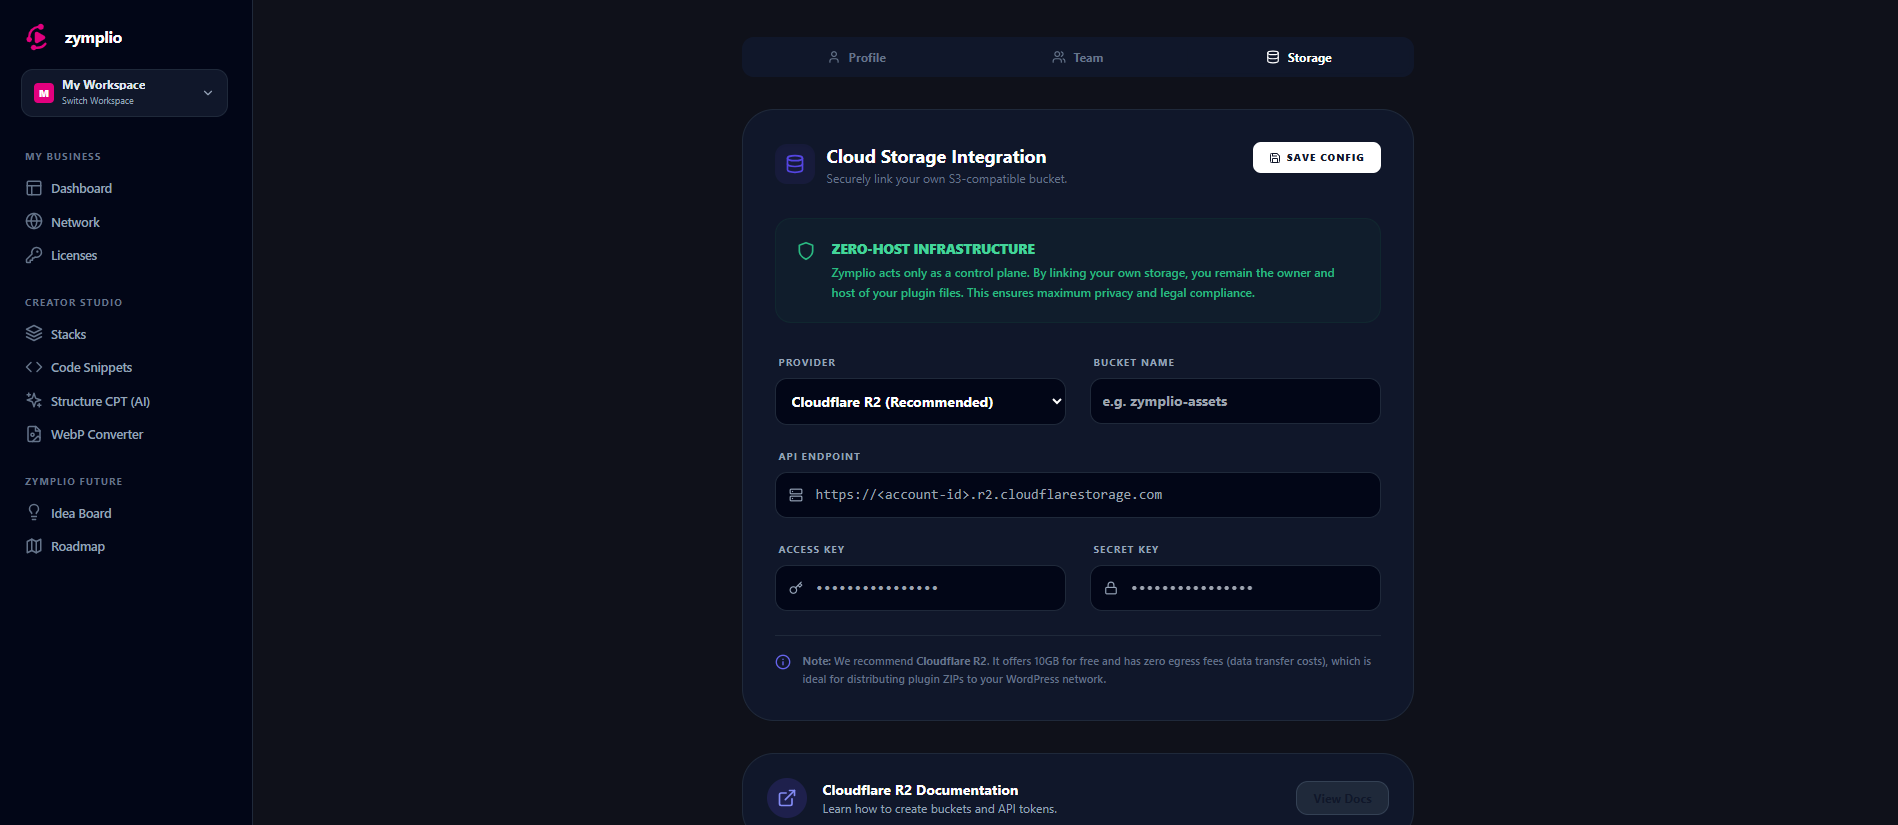Open the Idea Board page
Image resolution: width=1898 pixels, height=825 pixels.
pyautogui.click(x=81, y=513)
